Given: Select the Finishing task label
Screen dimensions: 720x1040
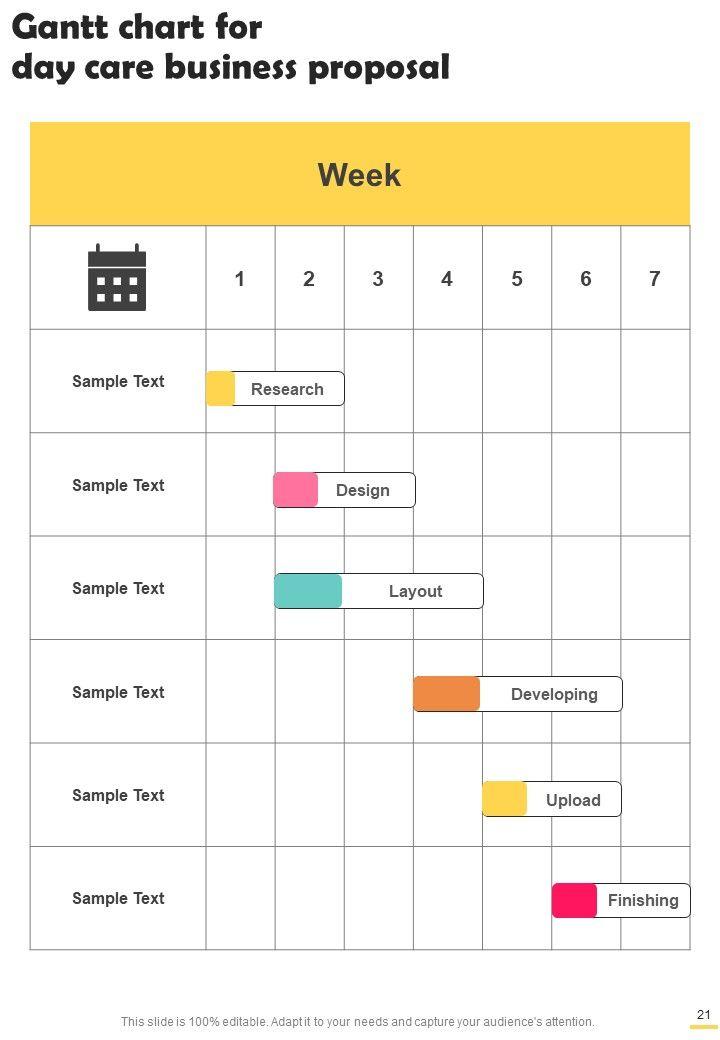Looking at the screenshot, I should click(x=643, y=900).
